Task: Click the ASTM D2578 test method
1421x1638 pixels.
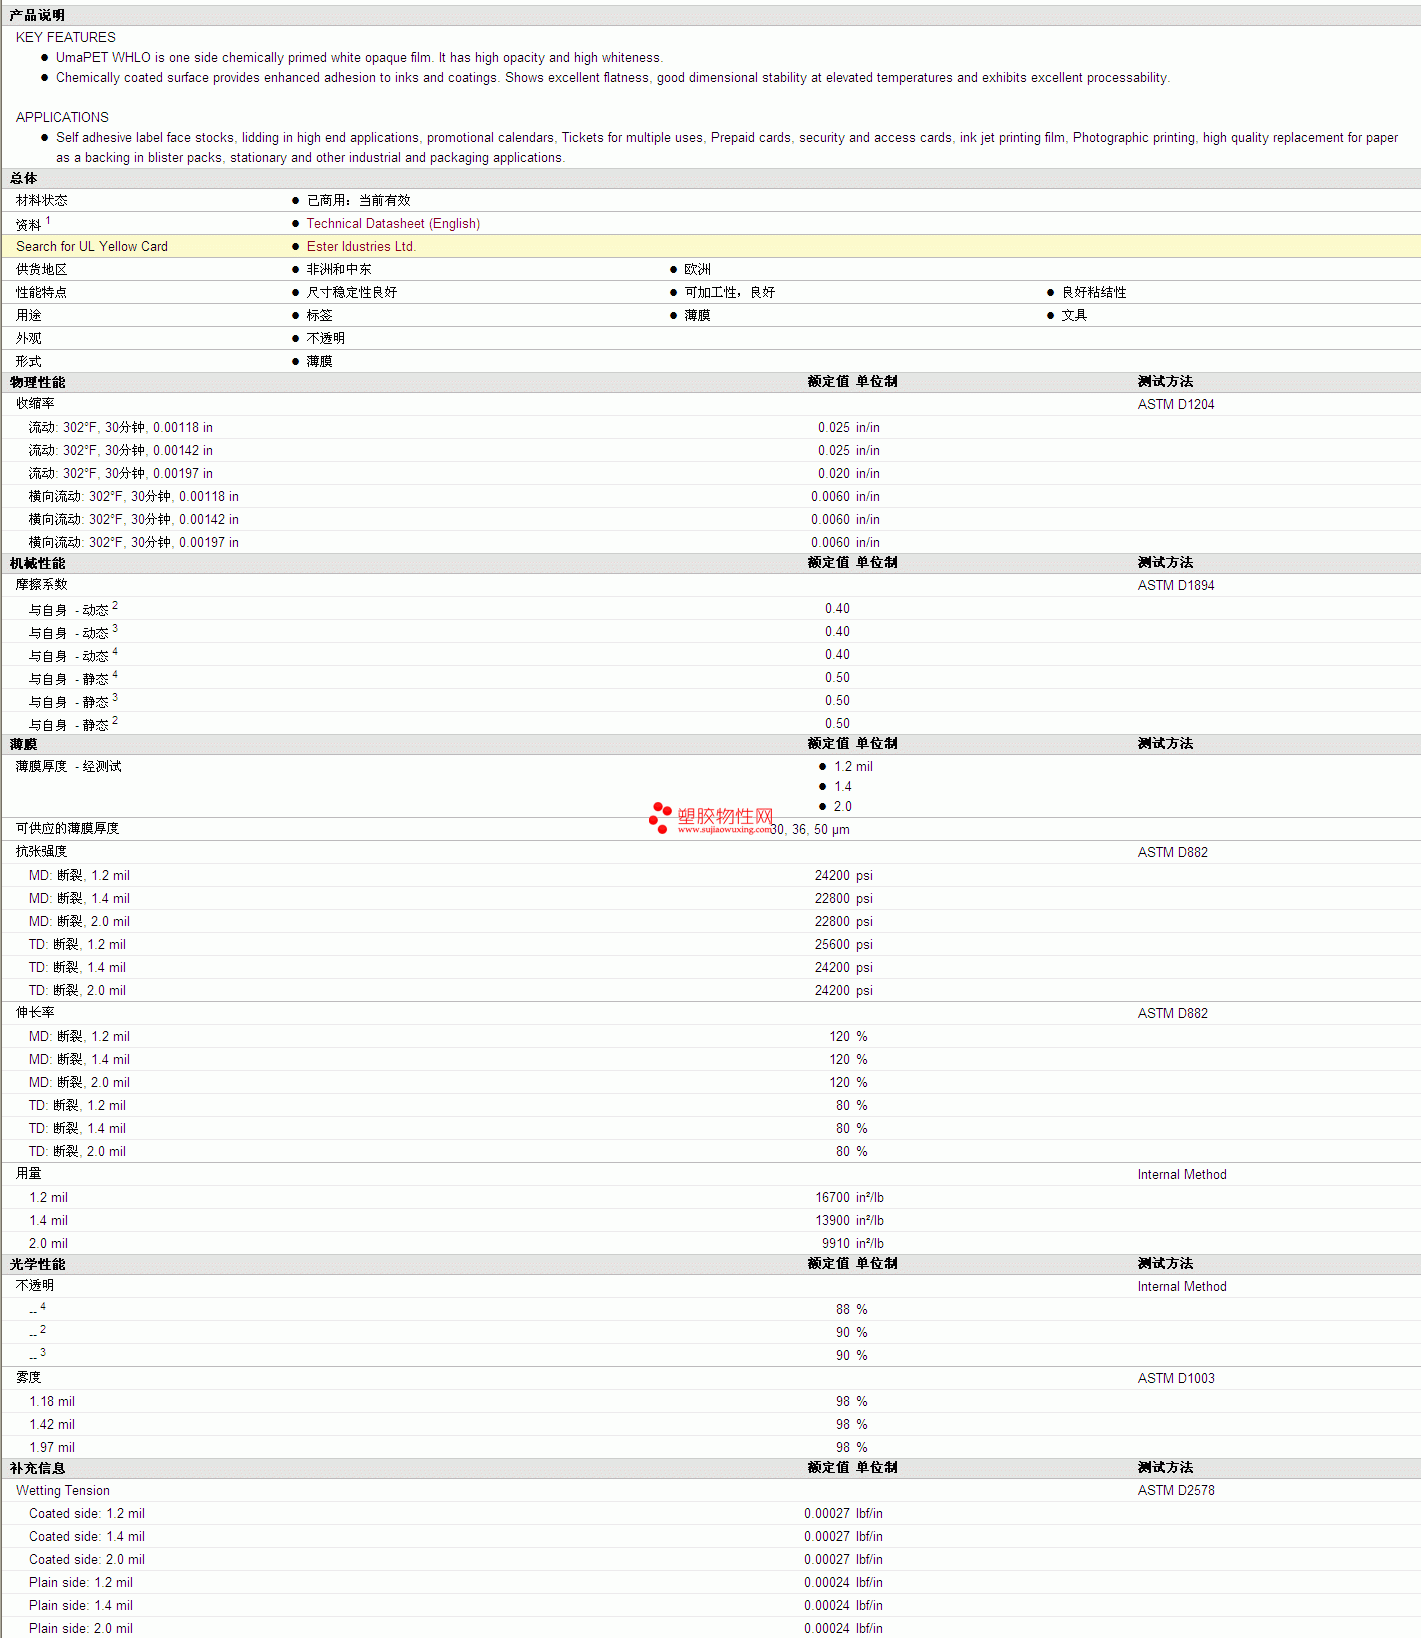Action: [1176, 1491]
